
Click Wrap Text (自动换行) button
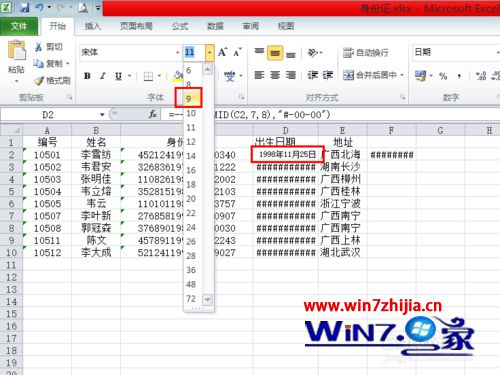point(366,53)
